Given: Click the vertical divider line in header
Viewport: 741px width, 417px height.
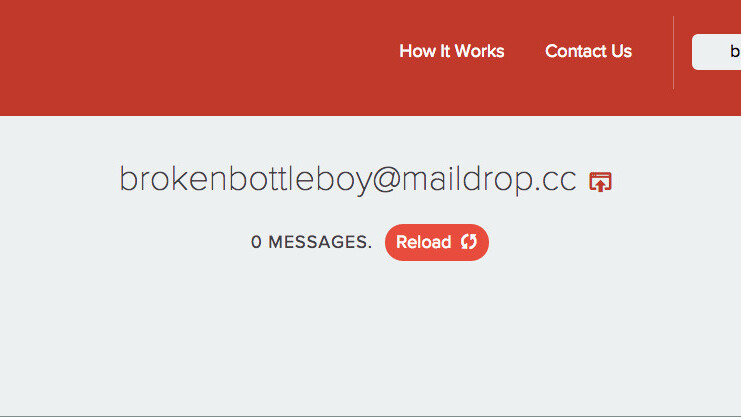Looking at the screenshot, I should click(673, 52).
